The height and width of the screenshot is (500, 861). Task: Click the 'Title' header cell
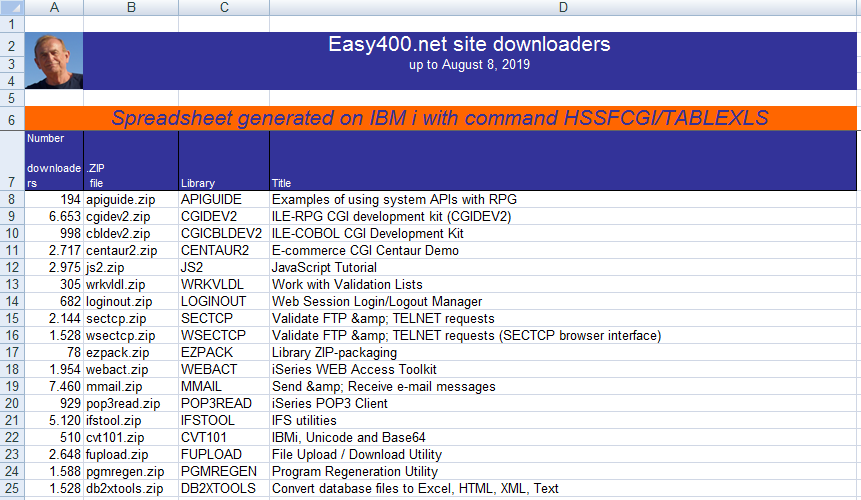click(x=563, y=160)
